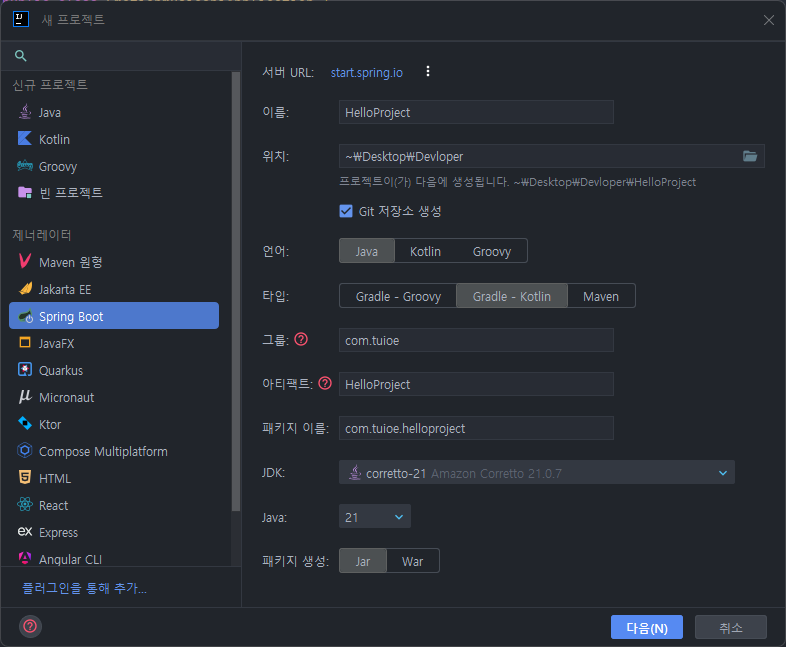
Task: Set language to Groovy
Action: click(492, 251)
